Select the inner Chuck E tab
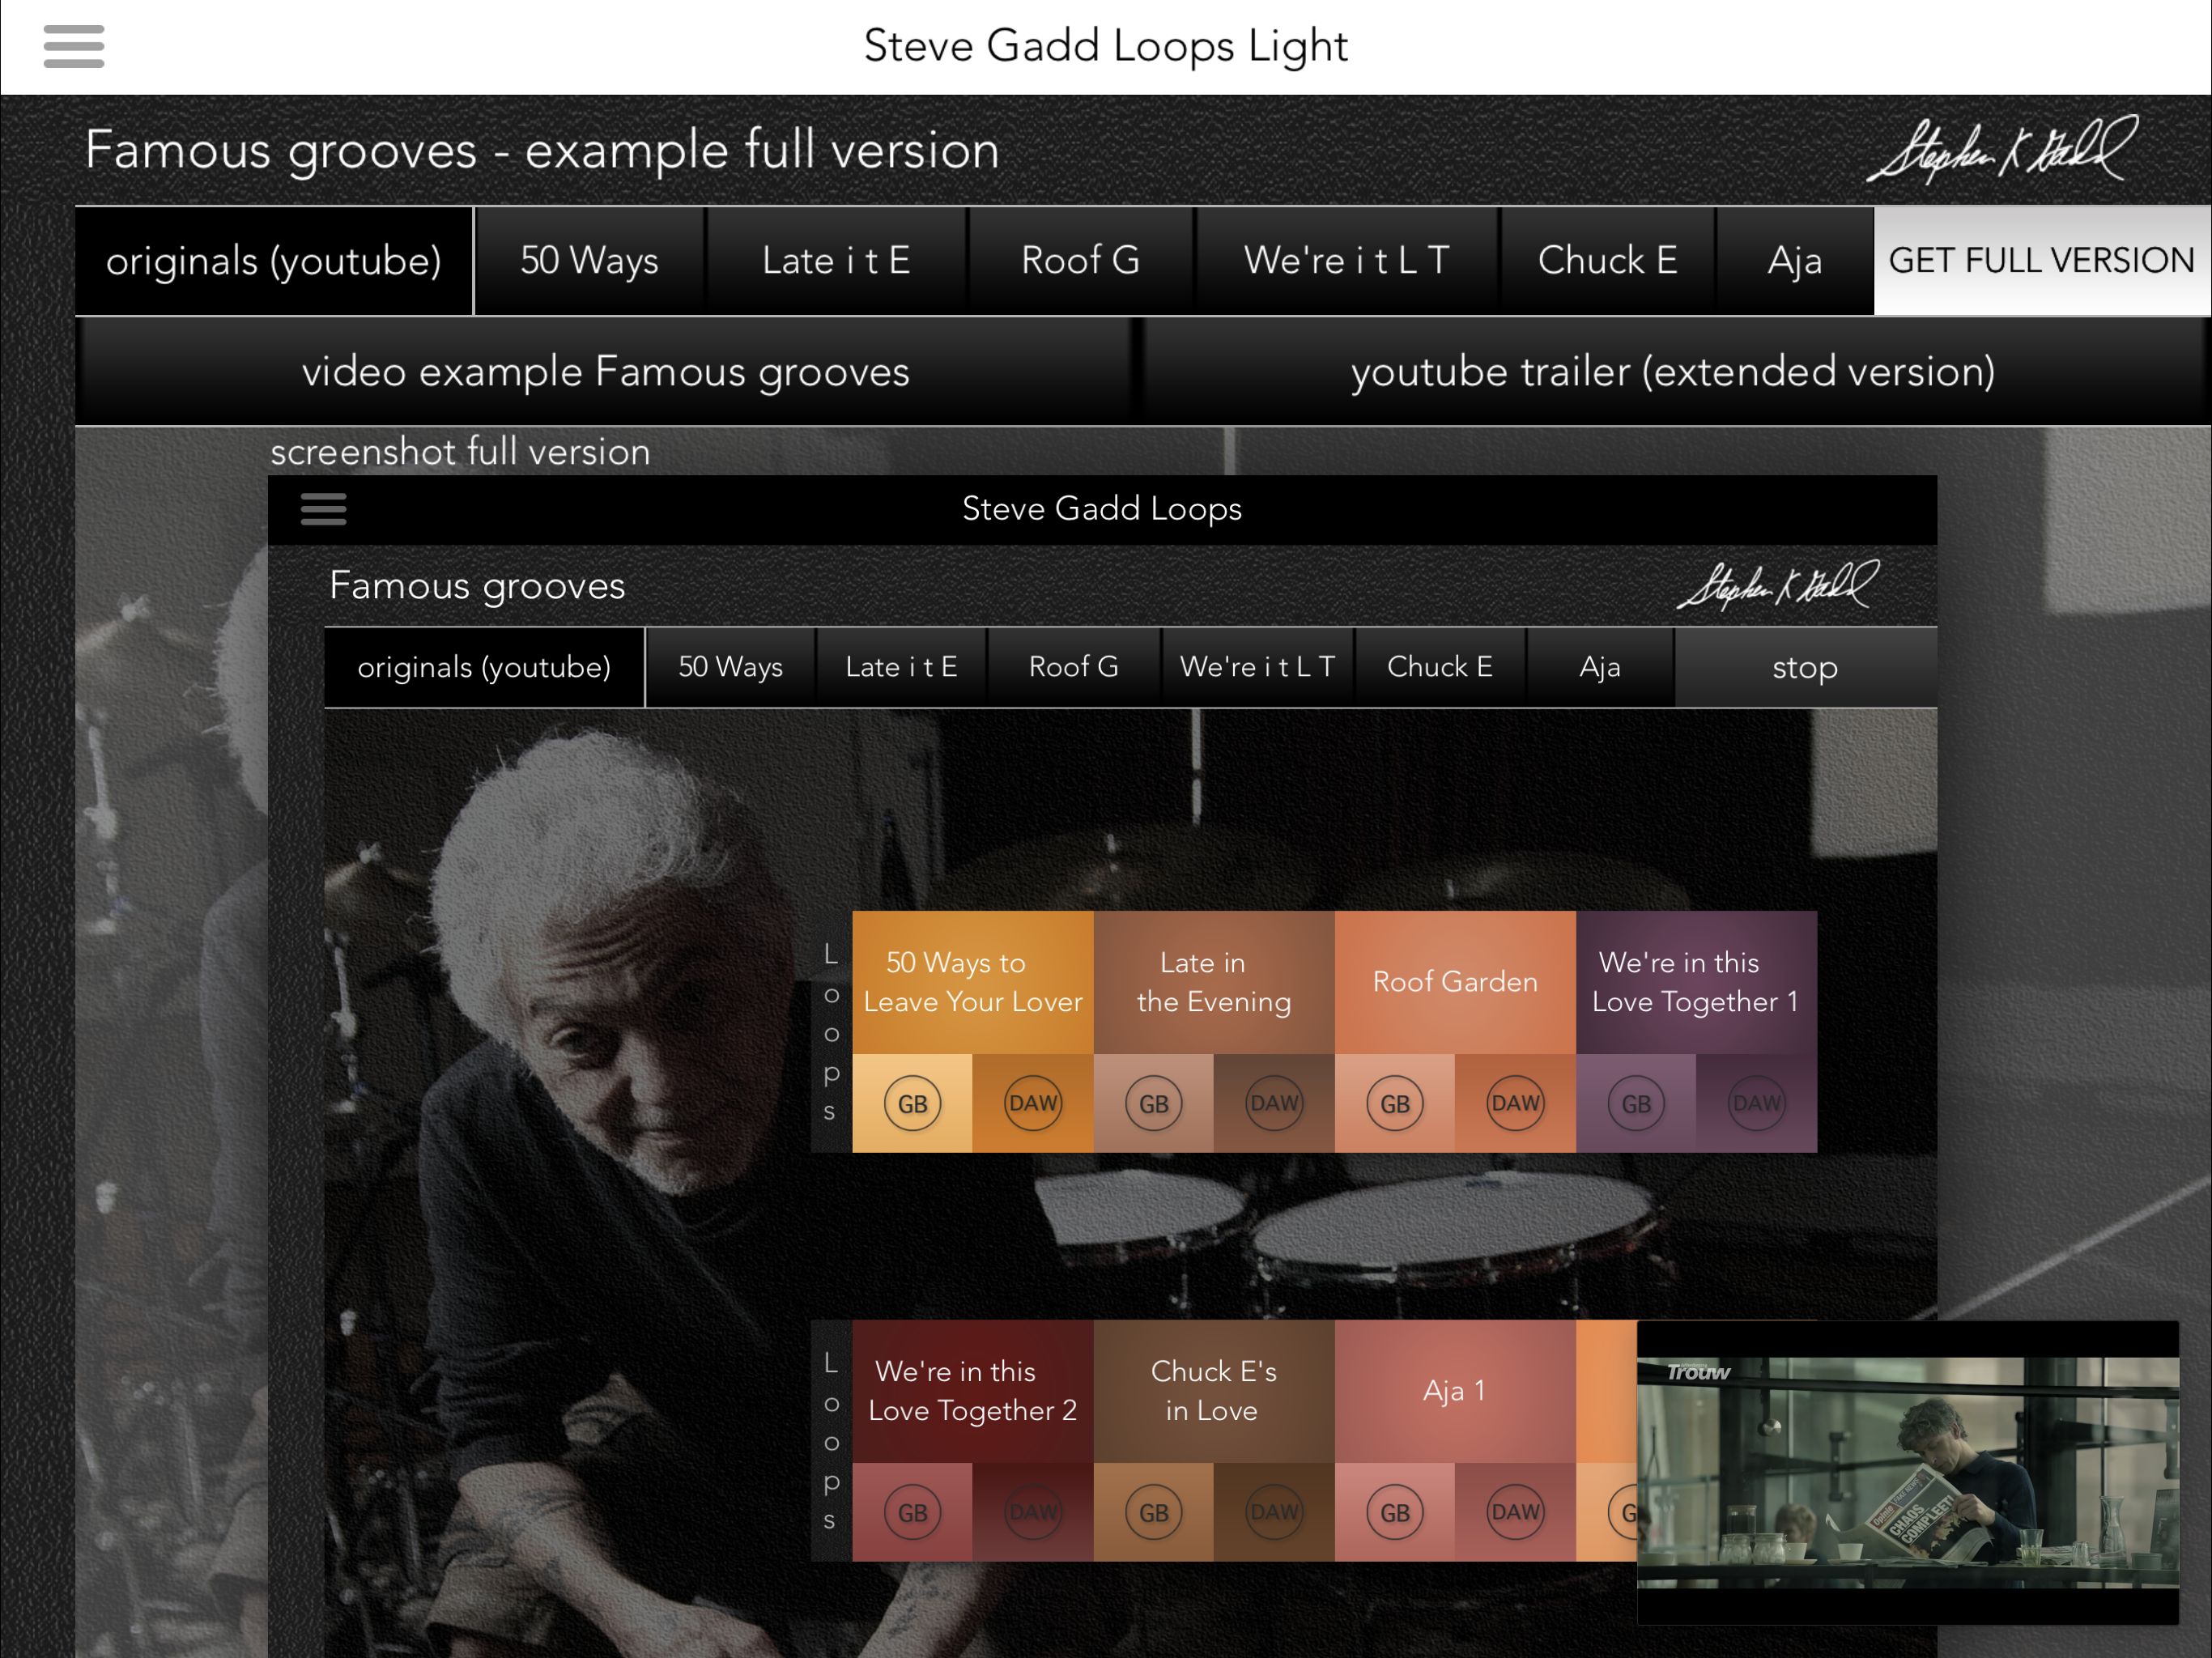This screenshot has width=2212, height=1658. (x=1440, y=667)
